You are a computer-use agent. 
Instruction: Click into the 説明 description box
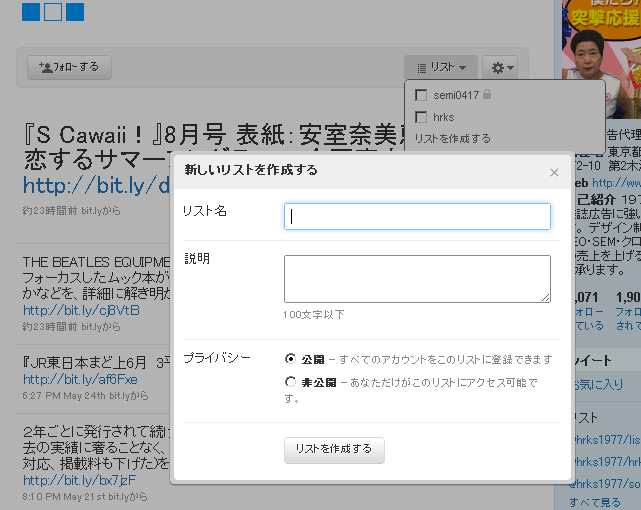(417, 278)
